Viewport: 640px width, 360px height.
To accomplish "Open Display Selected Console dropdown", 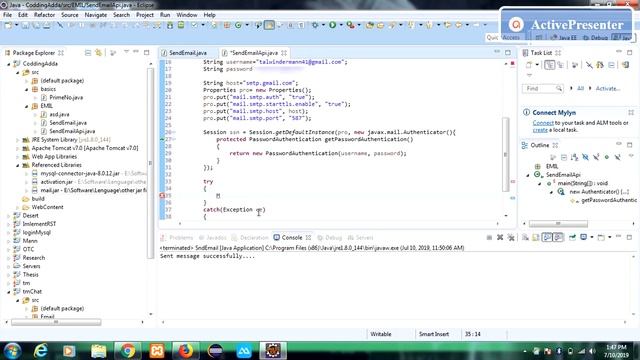I will point(591,238).
